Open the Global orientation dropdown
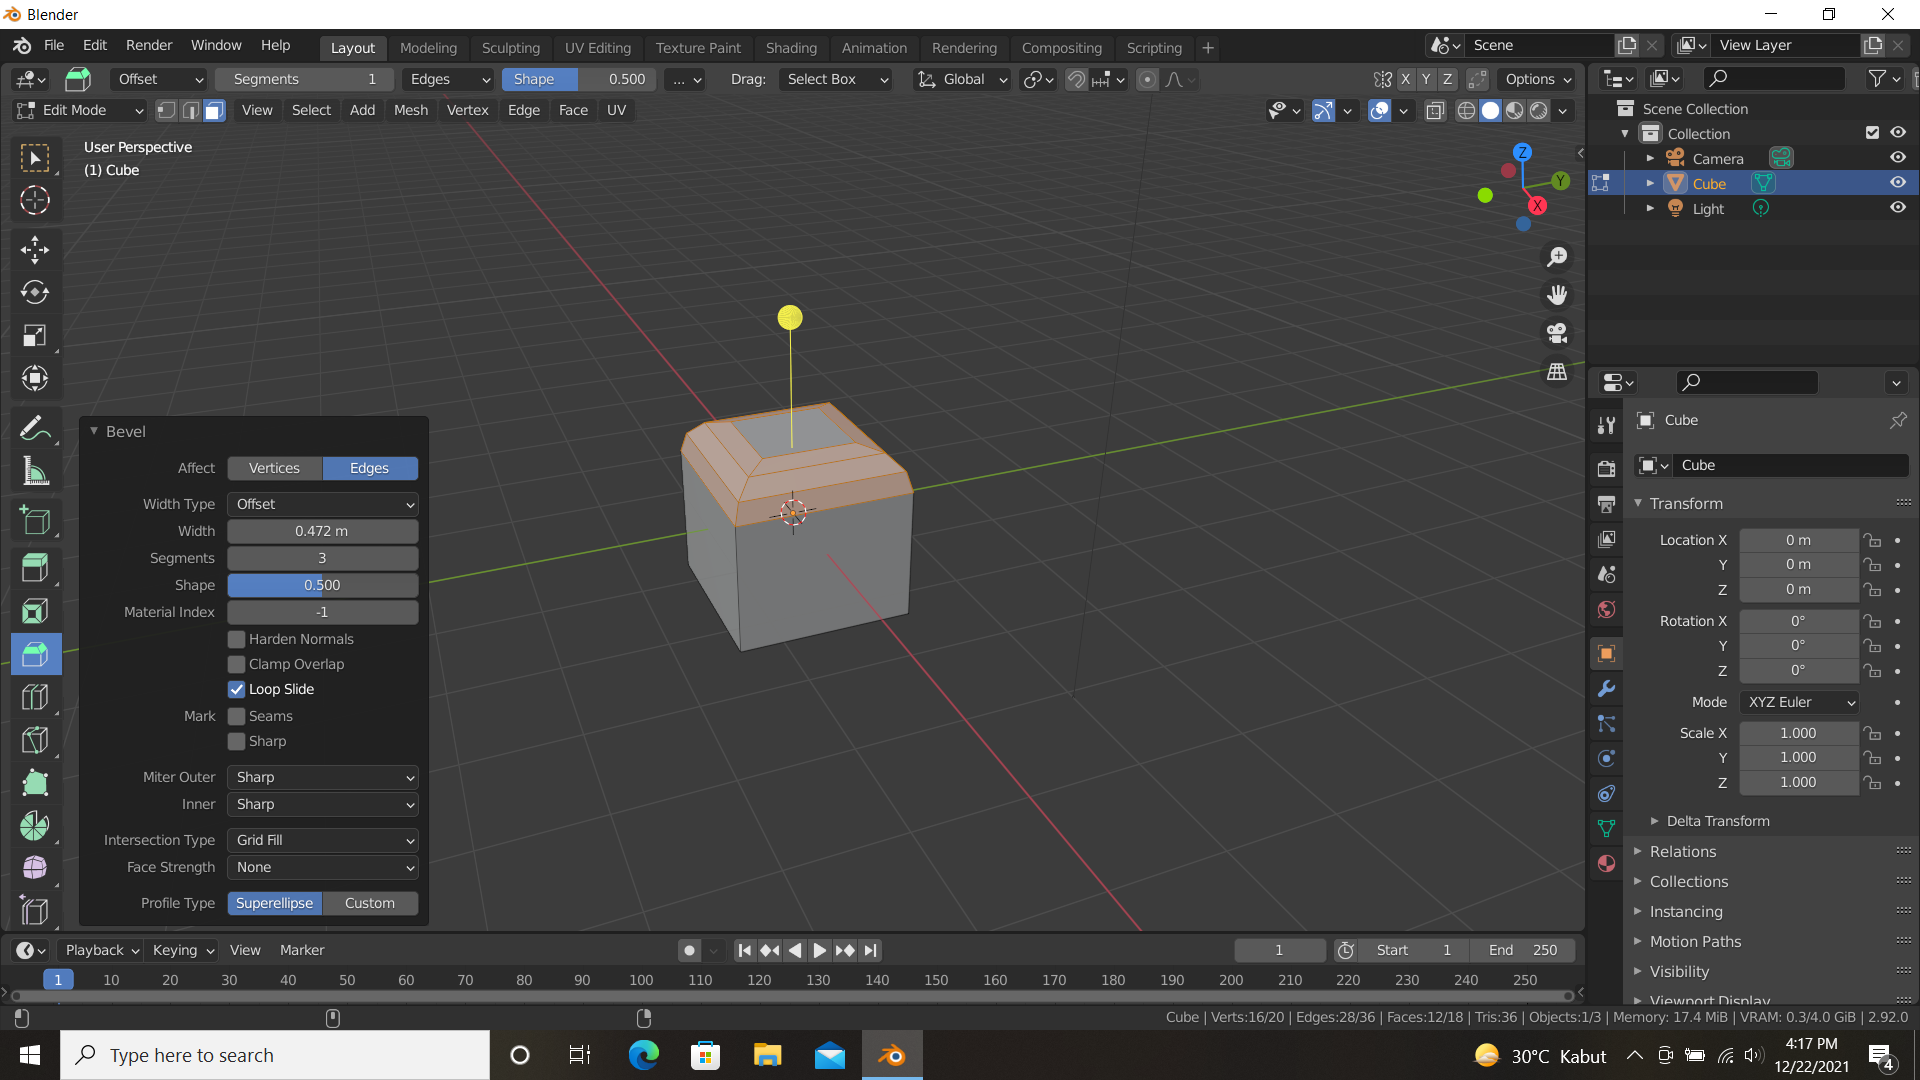Screen dimensions: 1920x1080 point(963,79)
